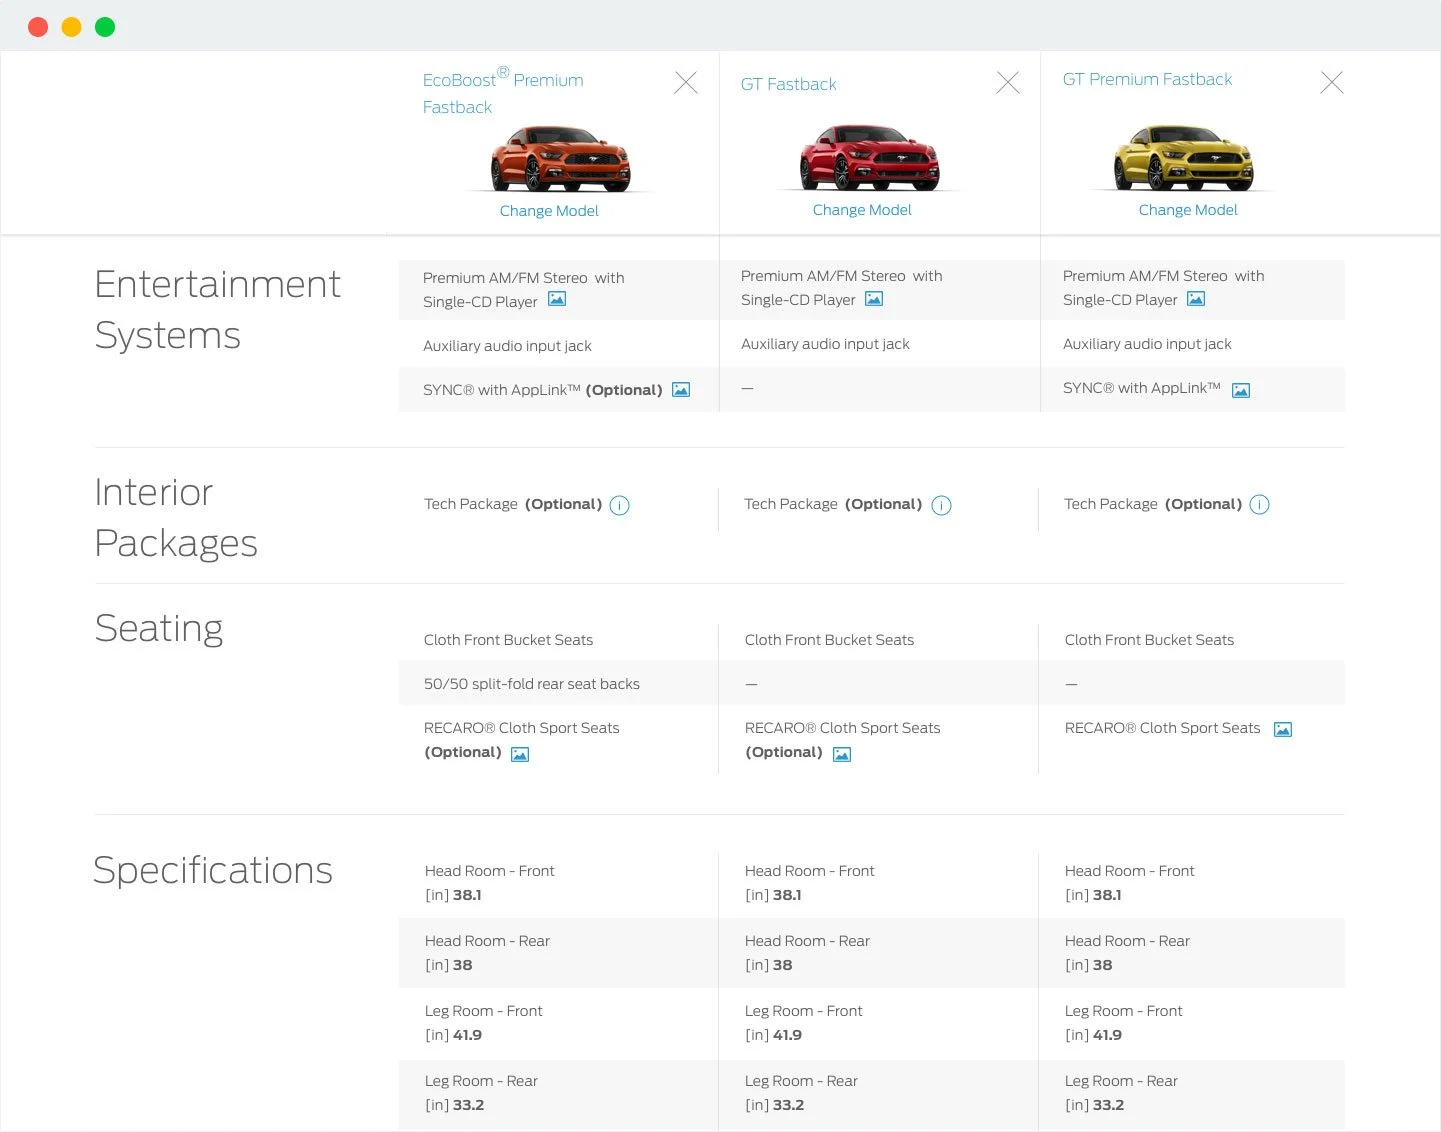Click GT Premium Head Room - Rear 38 value
The width and height of the screenshot is (1441, 1132).
coord(1102,965)
